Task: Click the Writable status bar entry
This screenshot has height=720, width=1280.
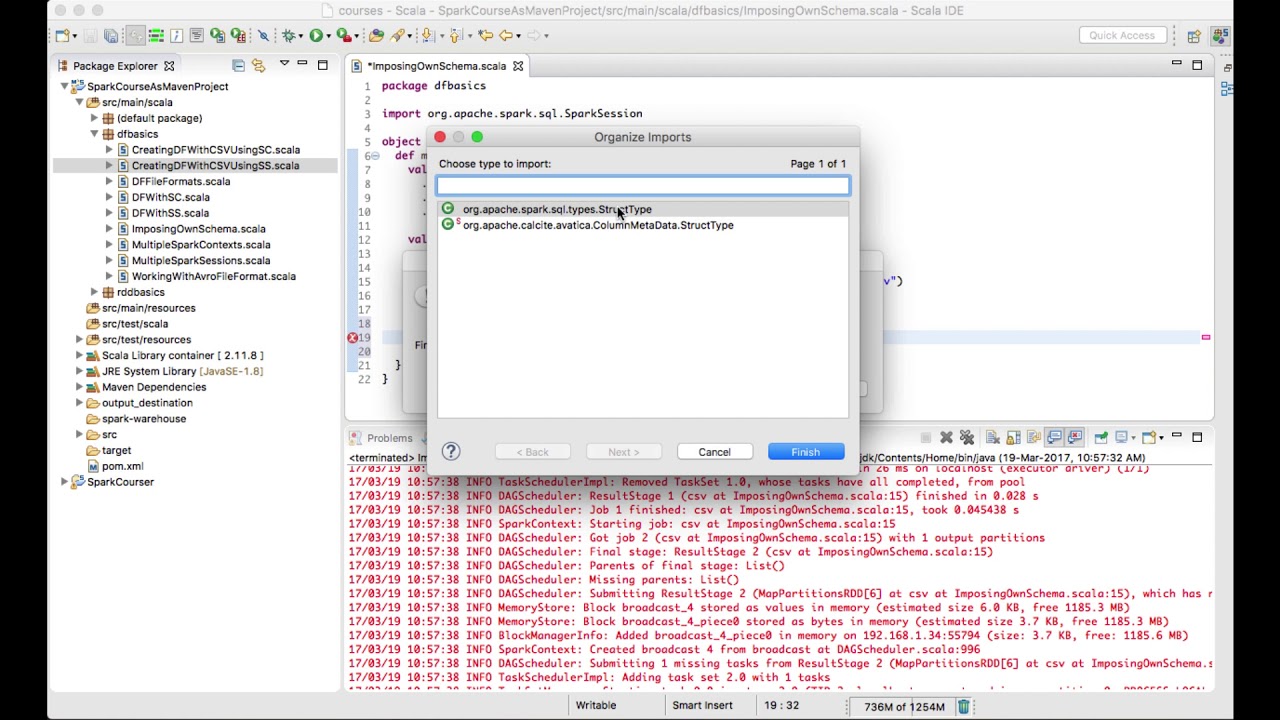Action: click(596, 706)
